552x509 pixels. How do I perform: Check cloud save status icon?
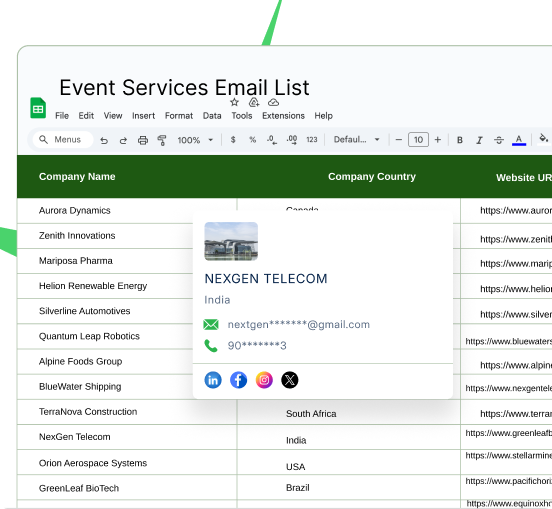274,102
